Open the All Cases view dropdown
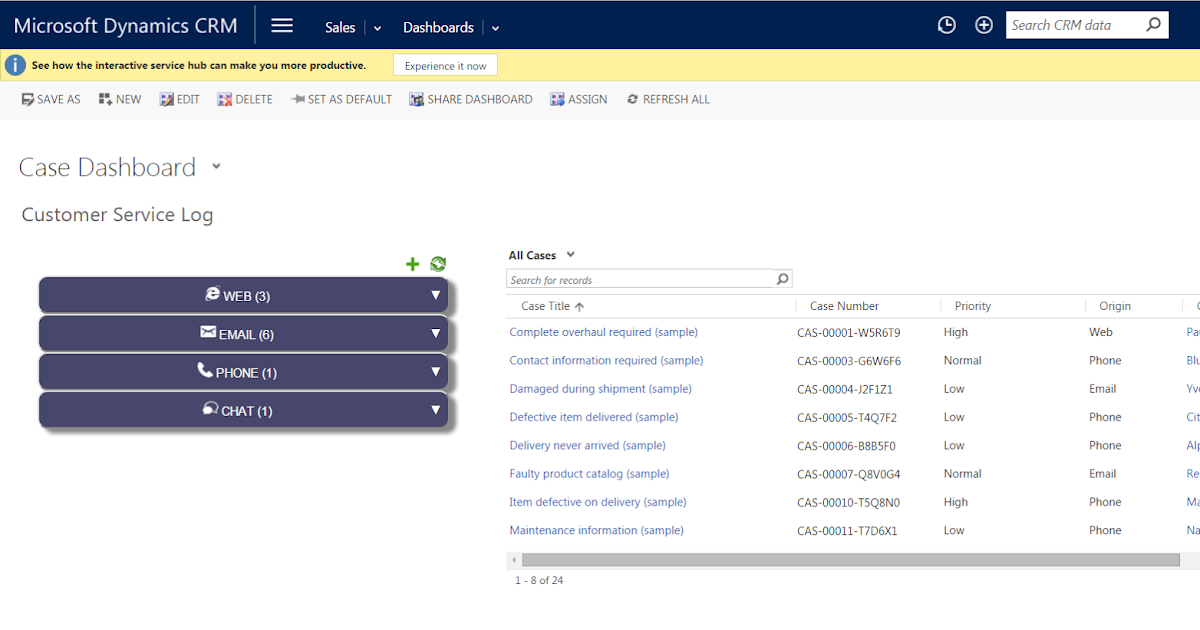The image size is (1200, 630). click(x=568, y=255)
